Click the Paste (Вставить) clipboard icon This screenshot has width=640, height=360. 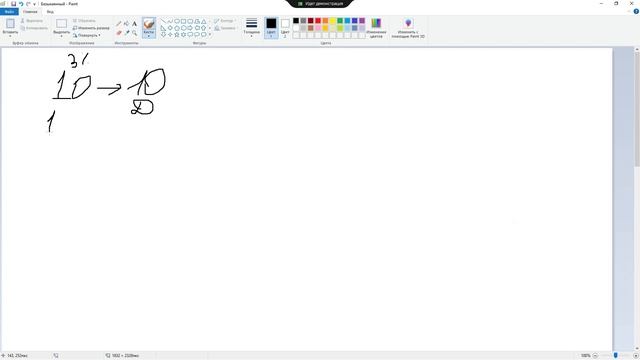[x=10, y=23]
